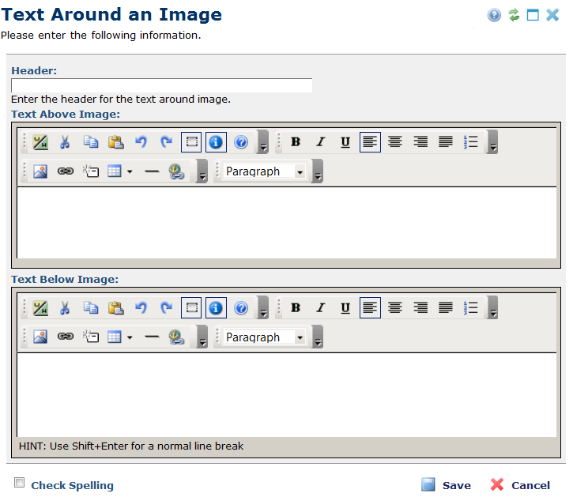Expand table dropdown arrow in Text Above Image toolbar
This screenshot has height=497, width=573.
[x=130, y=171]
